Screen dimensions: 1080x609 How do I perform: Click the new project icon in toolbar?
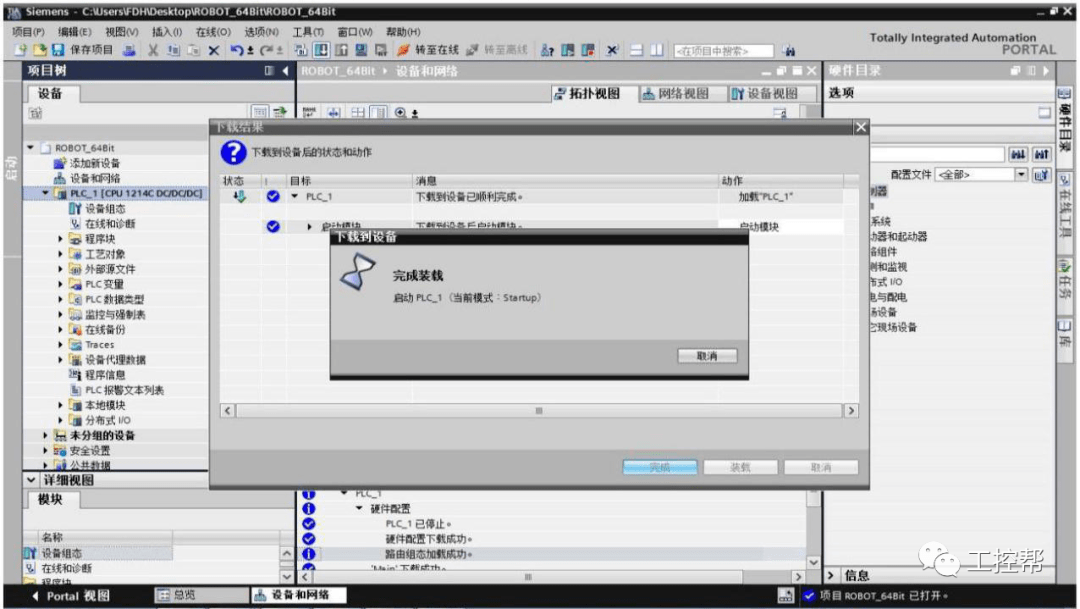21,50
